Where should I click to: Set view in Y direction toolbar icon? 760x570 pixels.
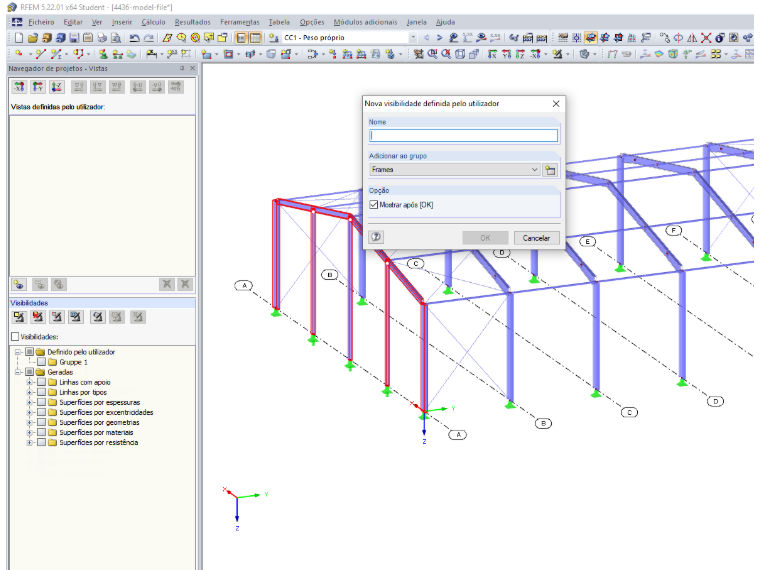click(506, 54)
